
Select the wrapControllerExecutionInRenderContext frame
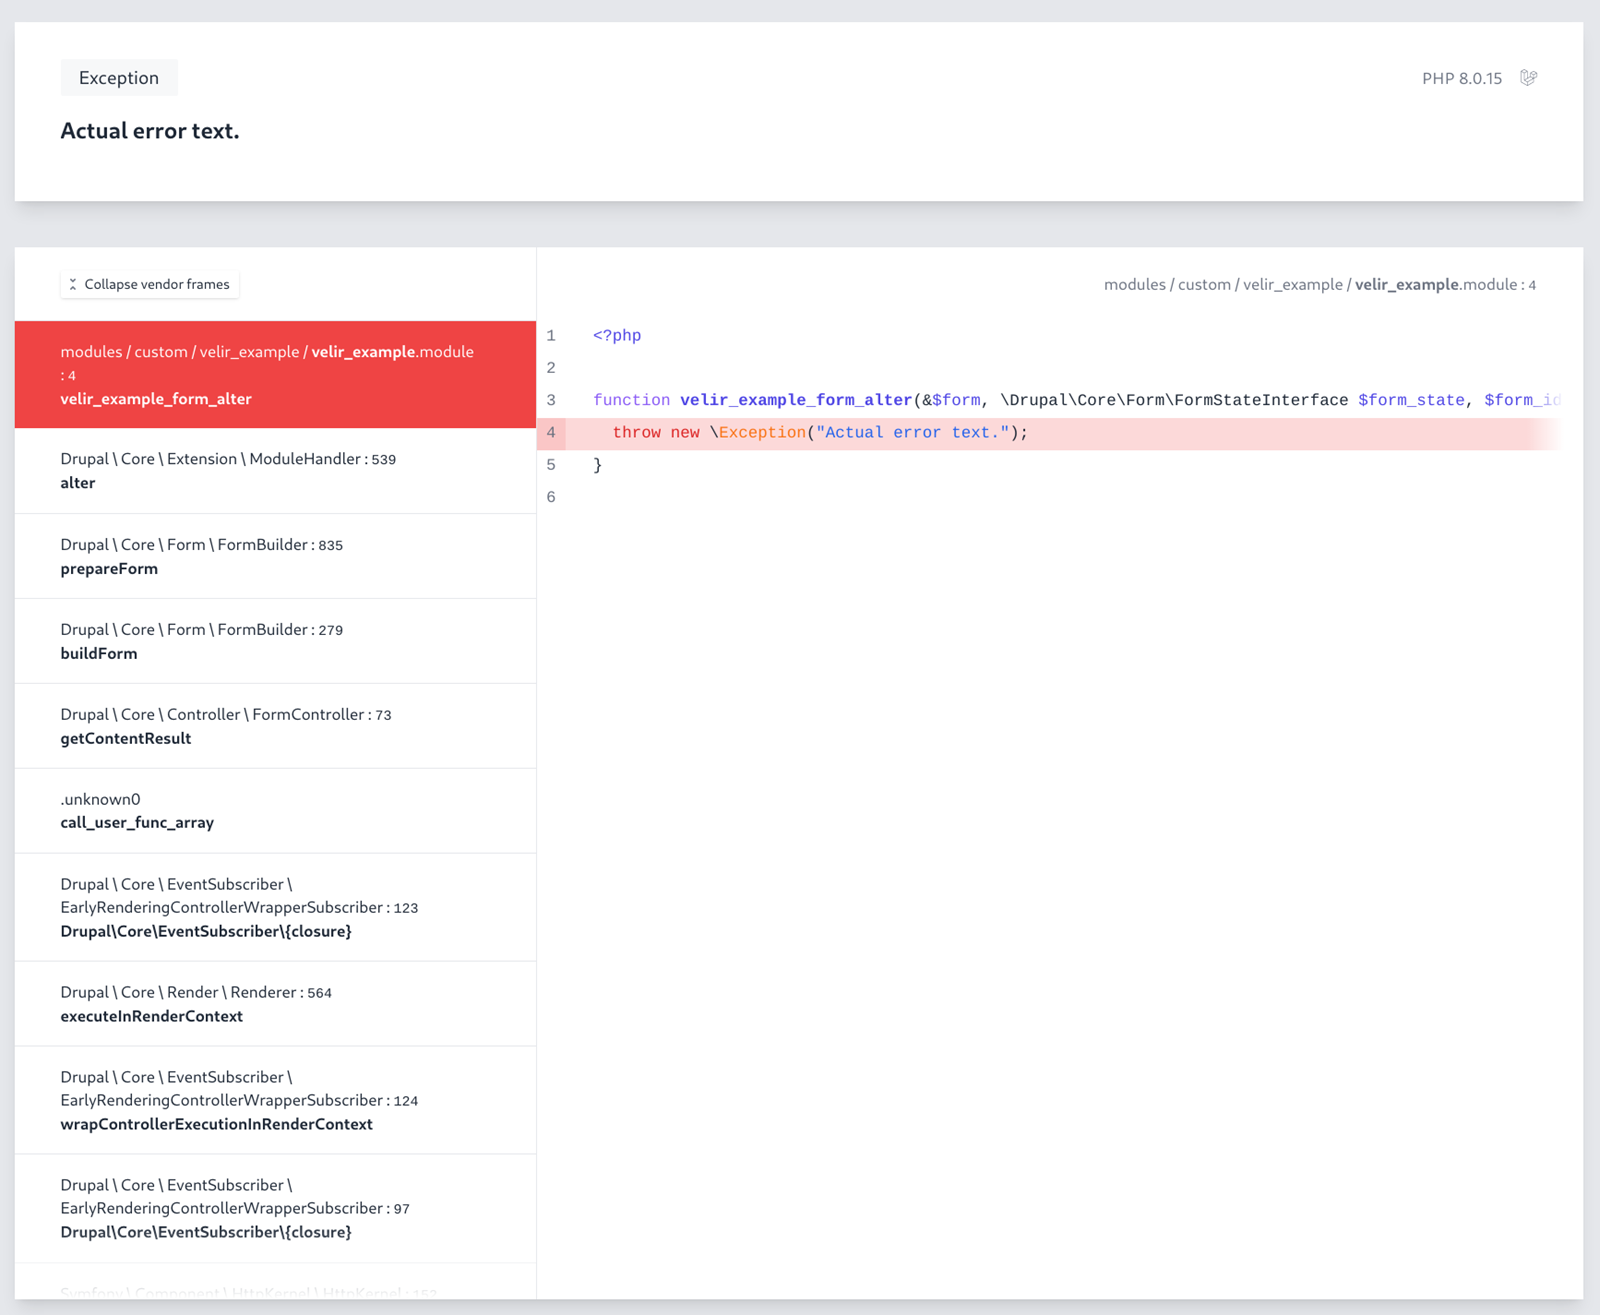click(275, 1100)
